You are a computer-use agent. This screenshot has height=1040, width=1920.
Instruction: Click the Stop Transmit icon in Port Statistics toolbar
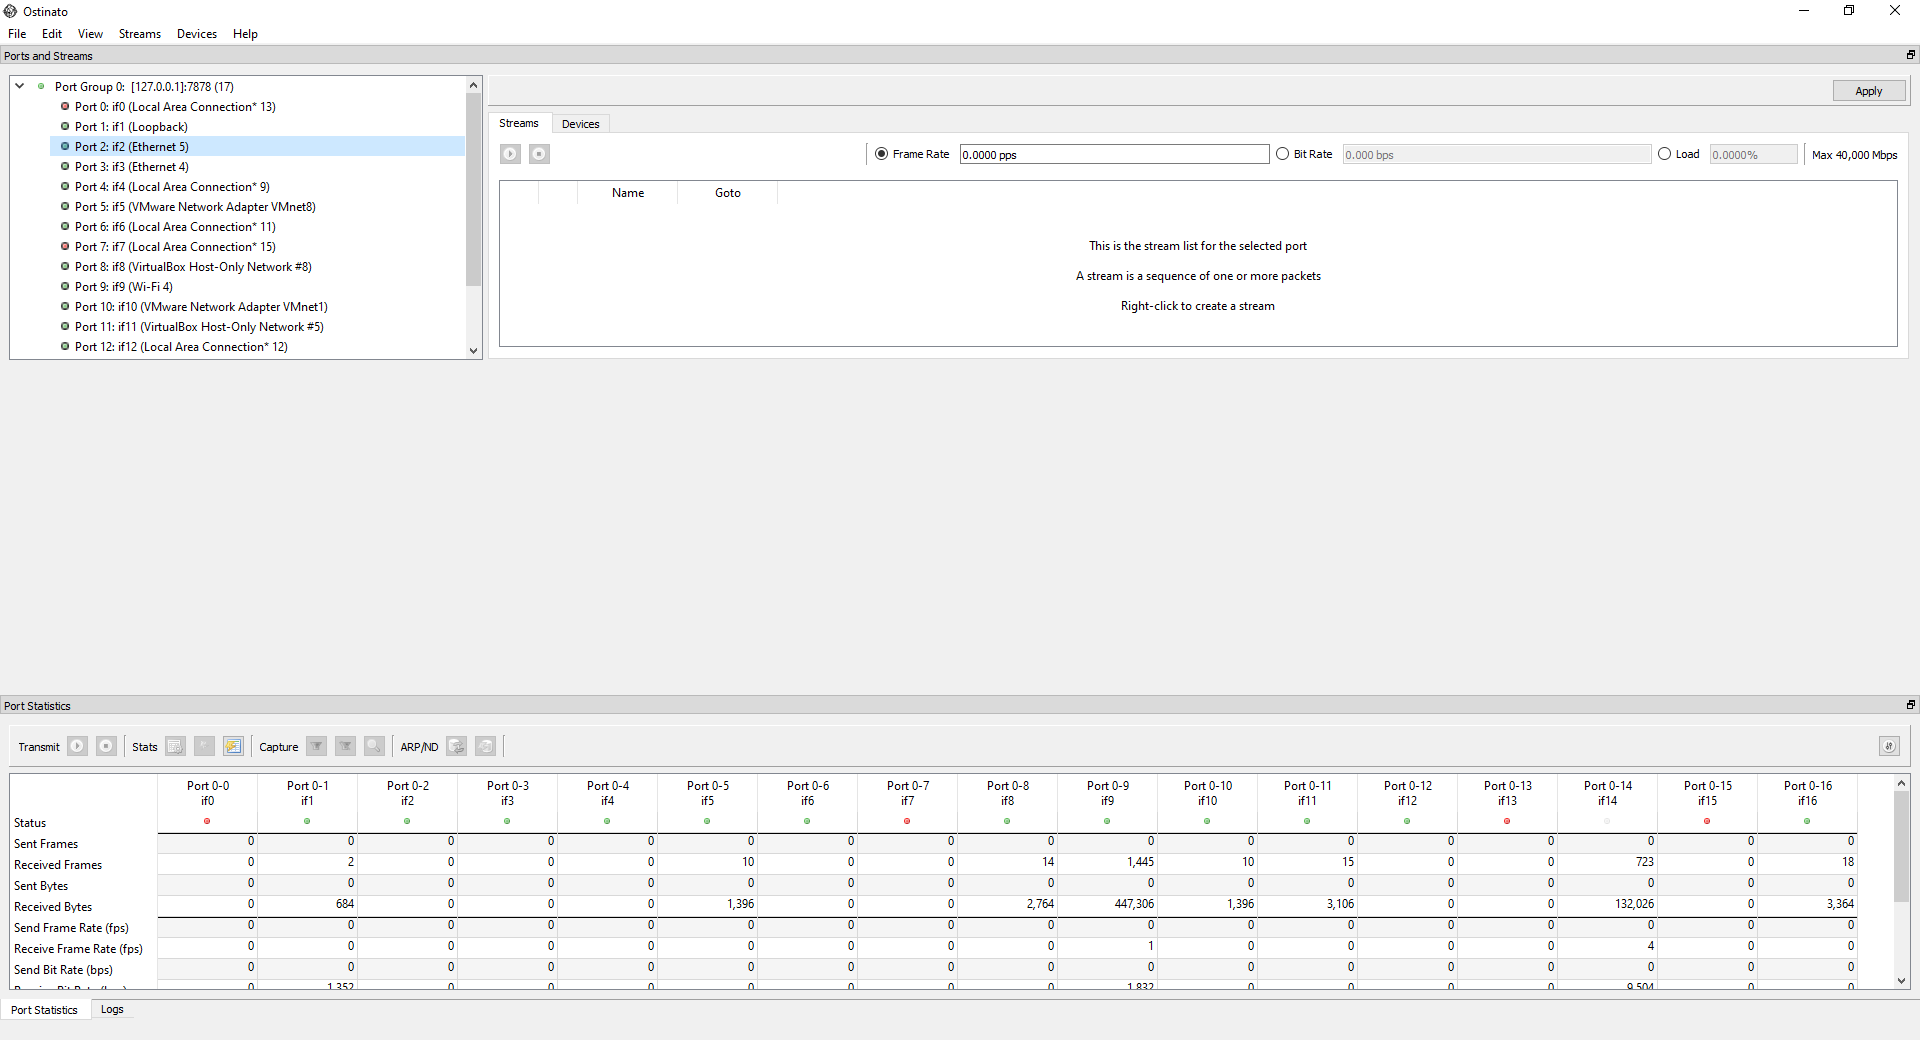click(x=106, y=746)
